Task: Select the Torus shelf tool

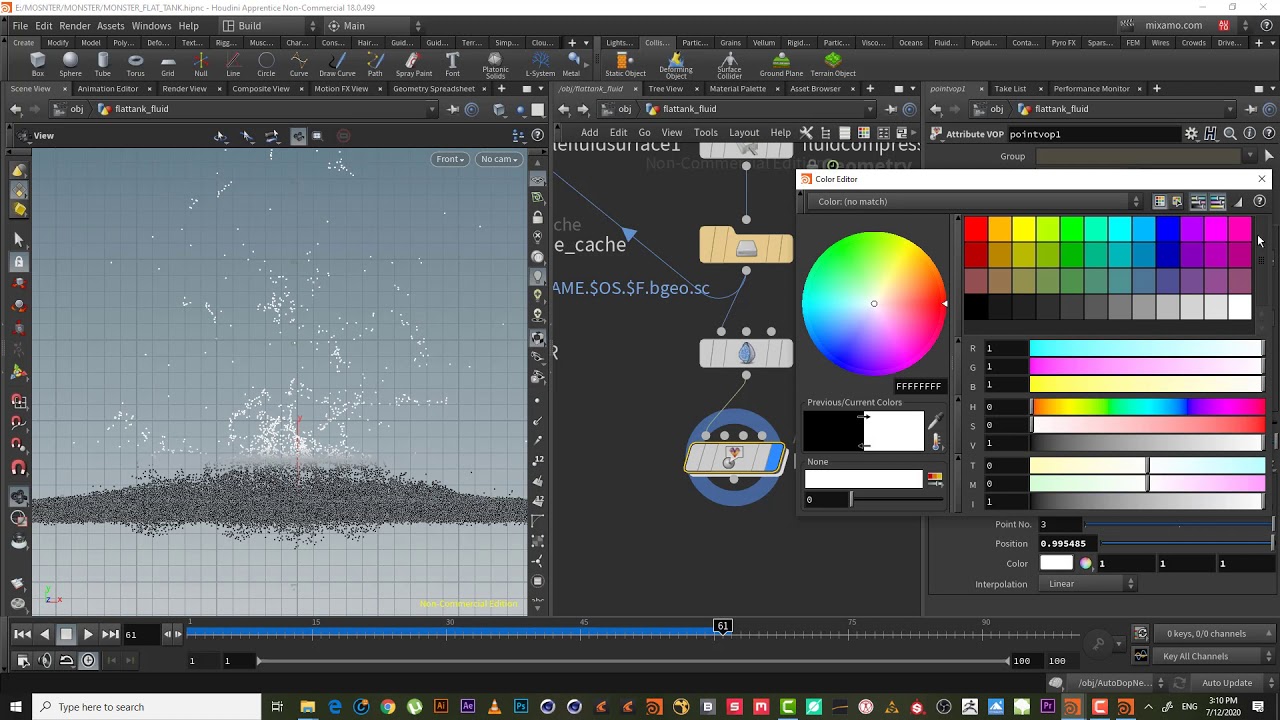Action: pyautogui.click(x=135, y=65)
